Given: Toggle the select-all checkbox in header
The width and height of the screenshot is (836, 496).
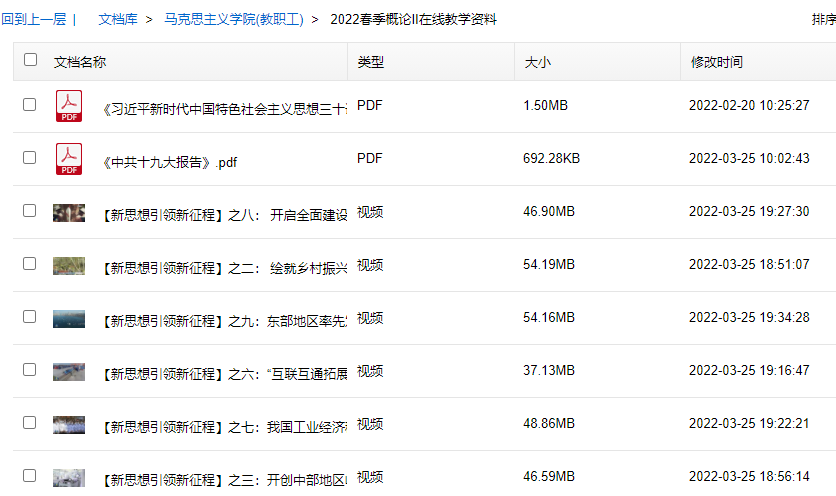Looking at the screenshot, I should tap(30, 60).
